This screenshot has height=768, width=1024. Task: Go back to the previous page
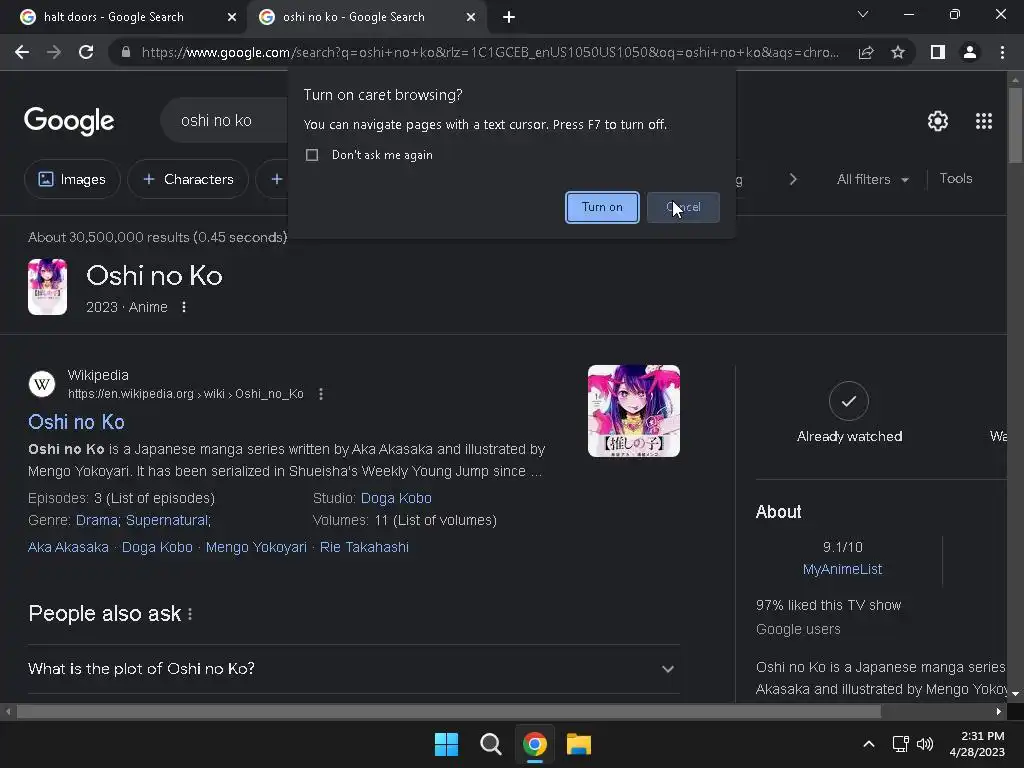(22, 52)
